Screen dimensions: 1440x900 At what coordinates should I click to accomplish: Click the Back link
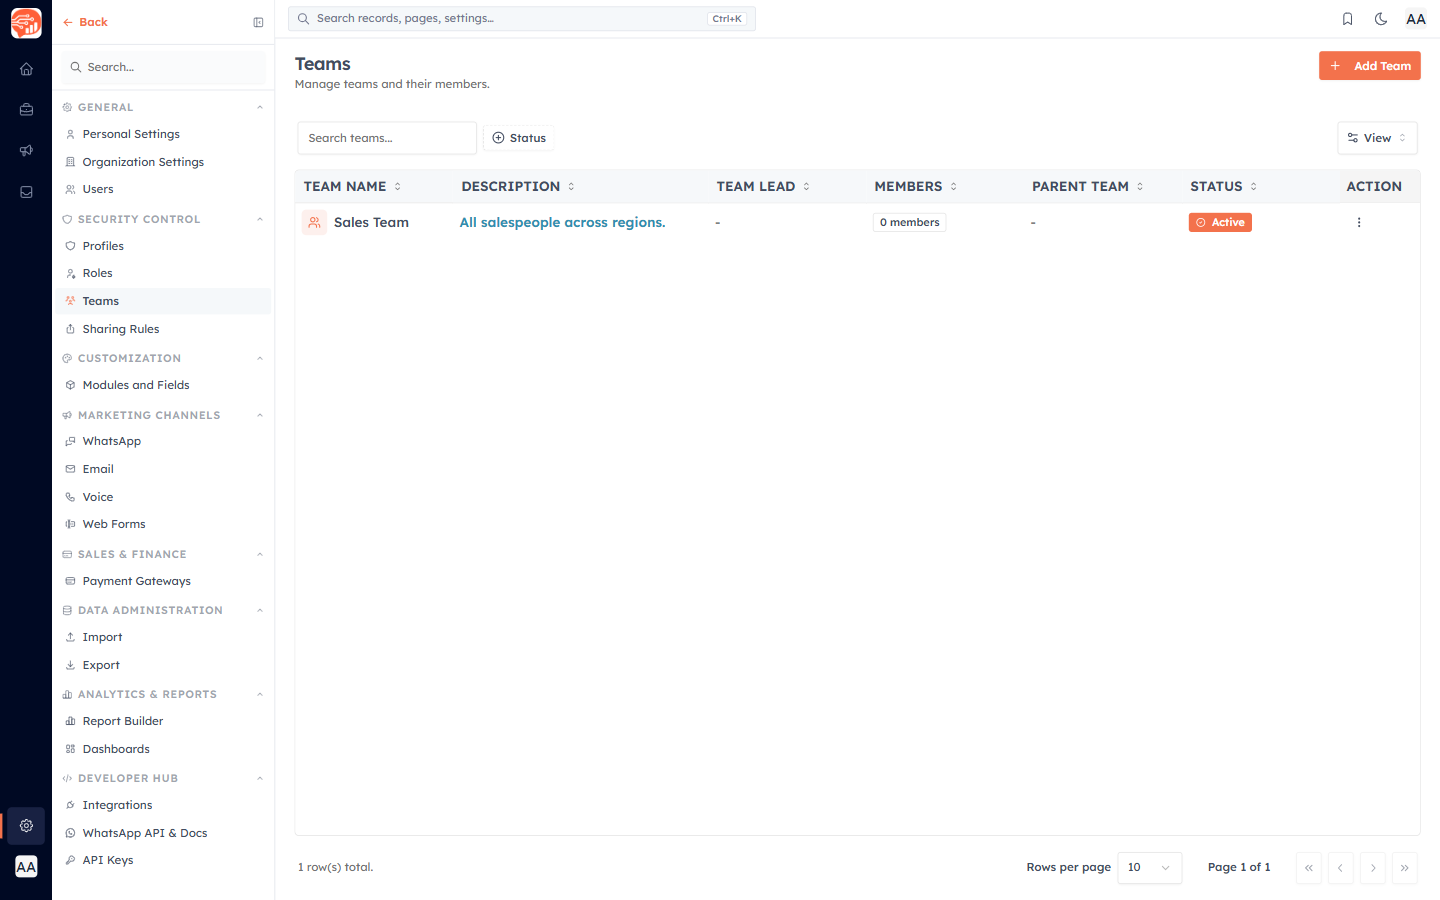pos(85,22)
